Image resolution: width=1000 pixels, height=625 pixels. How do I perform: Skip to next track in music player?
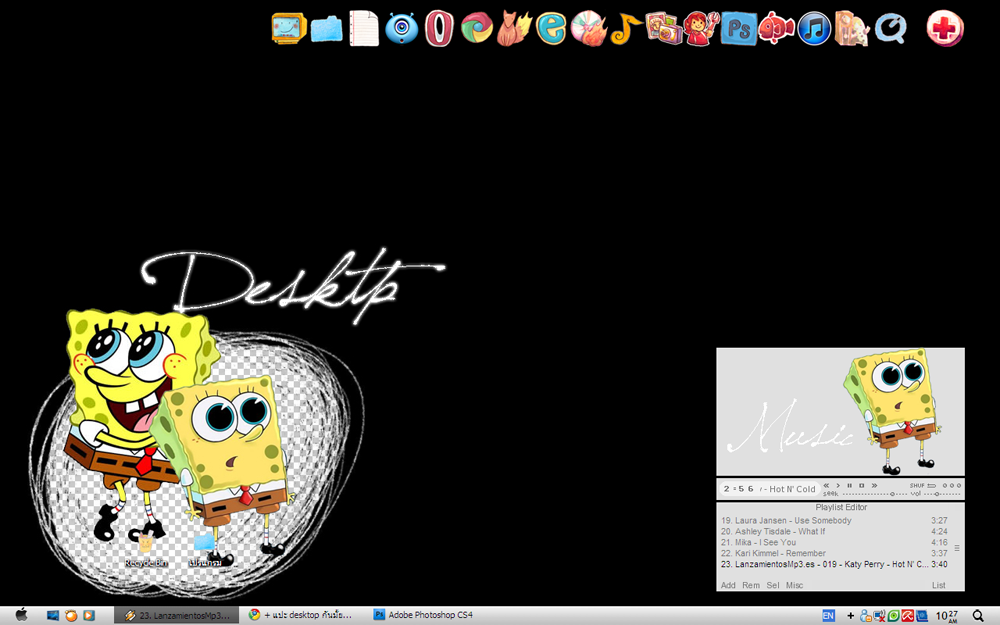click(874, 485)
